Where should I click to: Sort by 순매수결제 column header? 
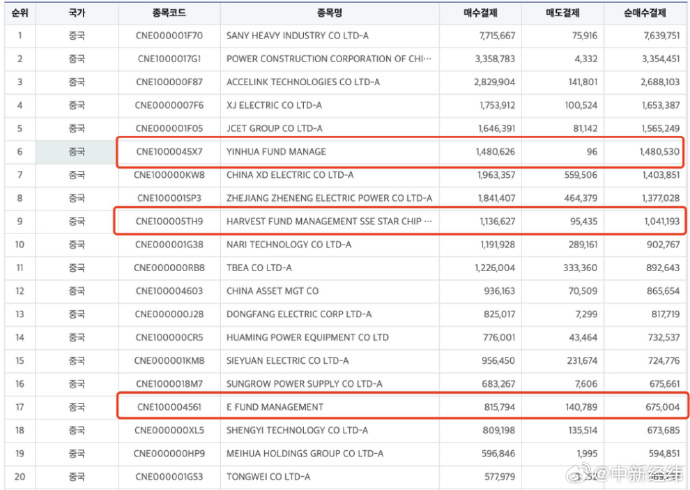click(647, 15)
